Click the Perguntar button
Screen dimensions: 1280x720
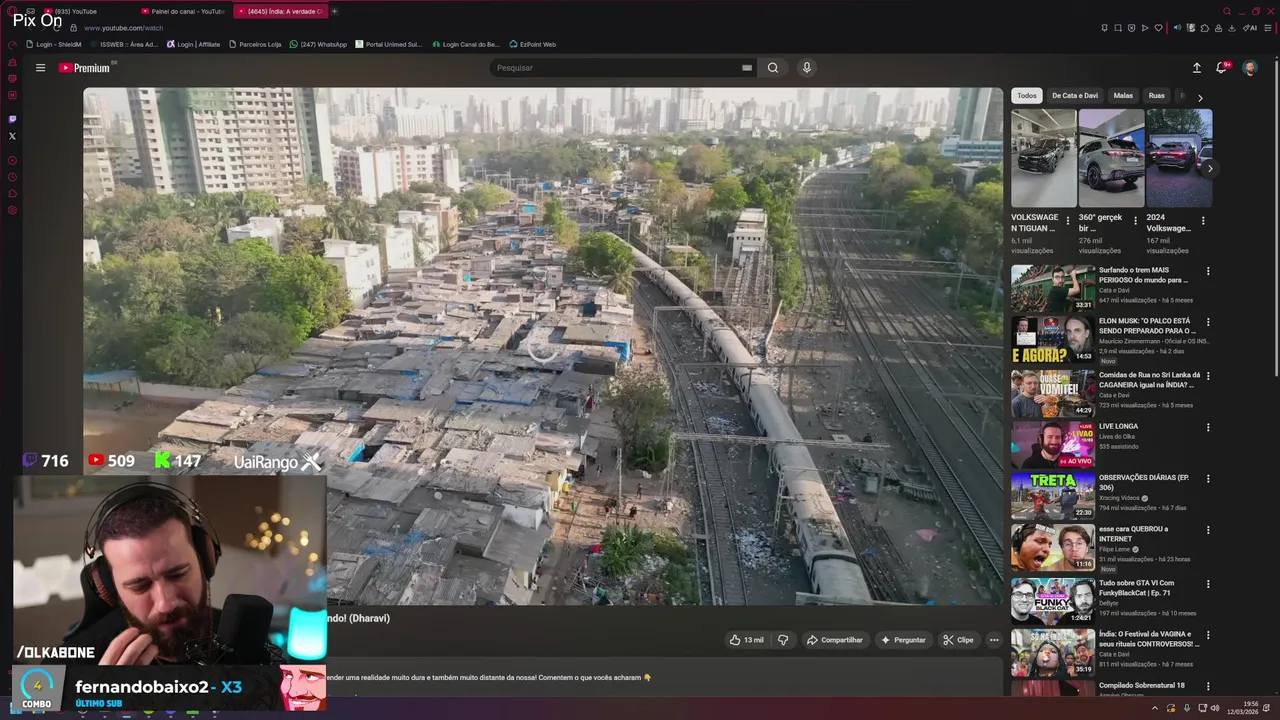tap(903, 640)
